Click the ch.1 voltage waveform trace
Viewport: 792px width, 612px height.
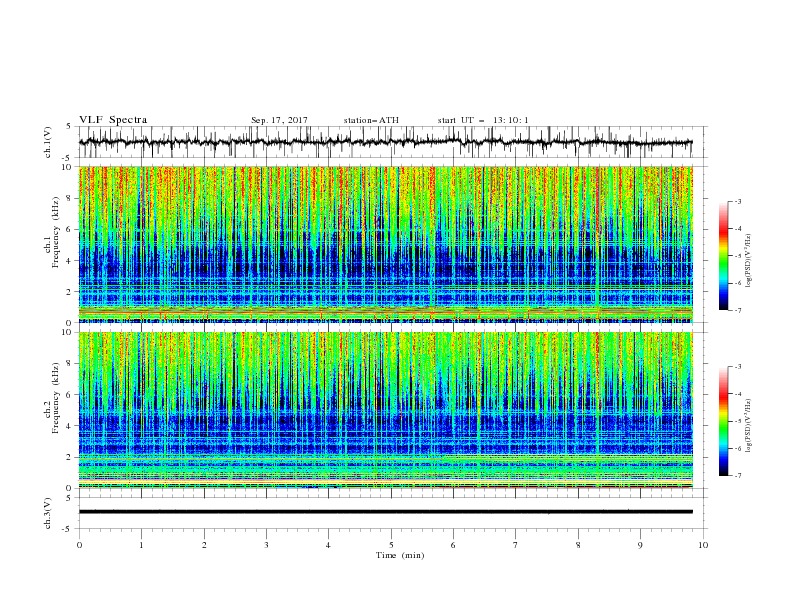[386, 142]
